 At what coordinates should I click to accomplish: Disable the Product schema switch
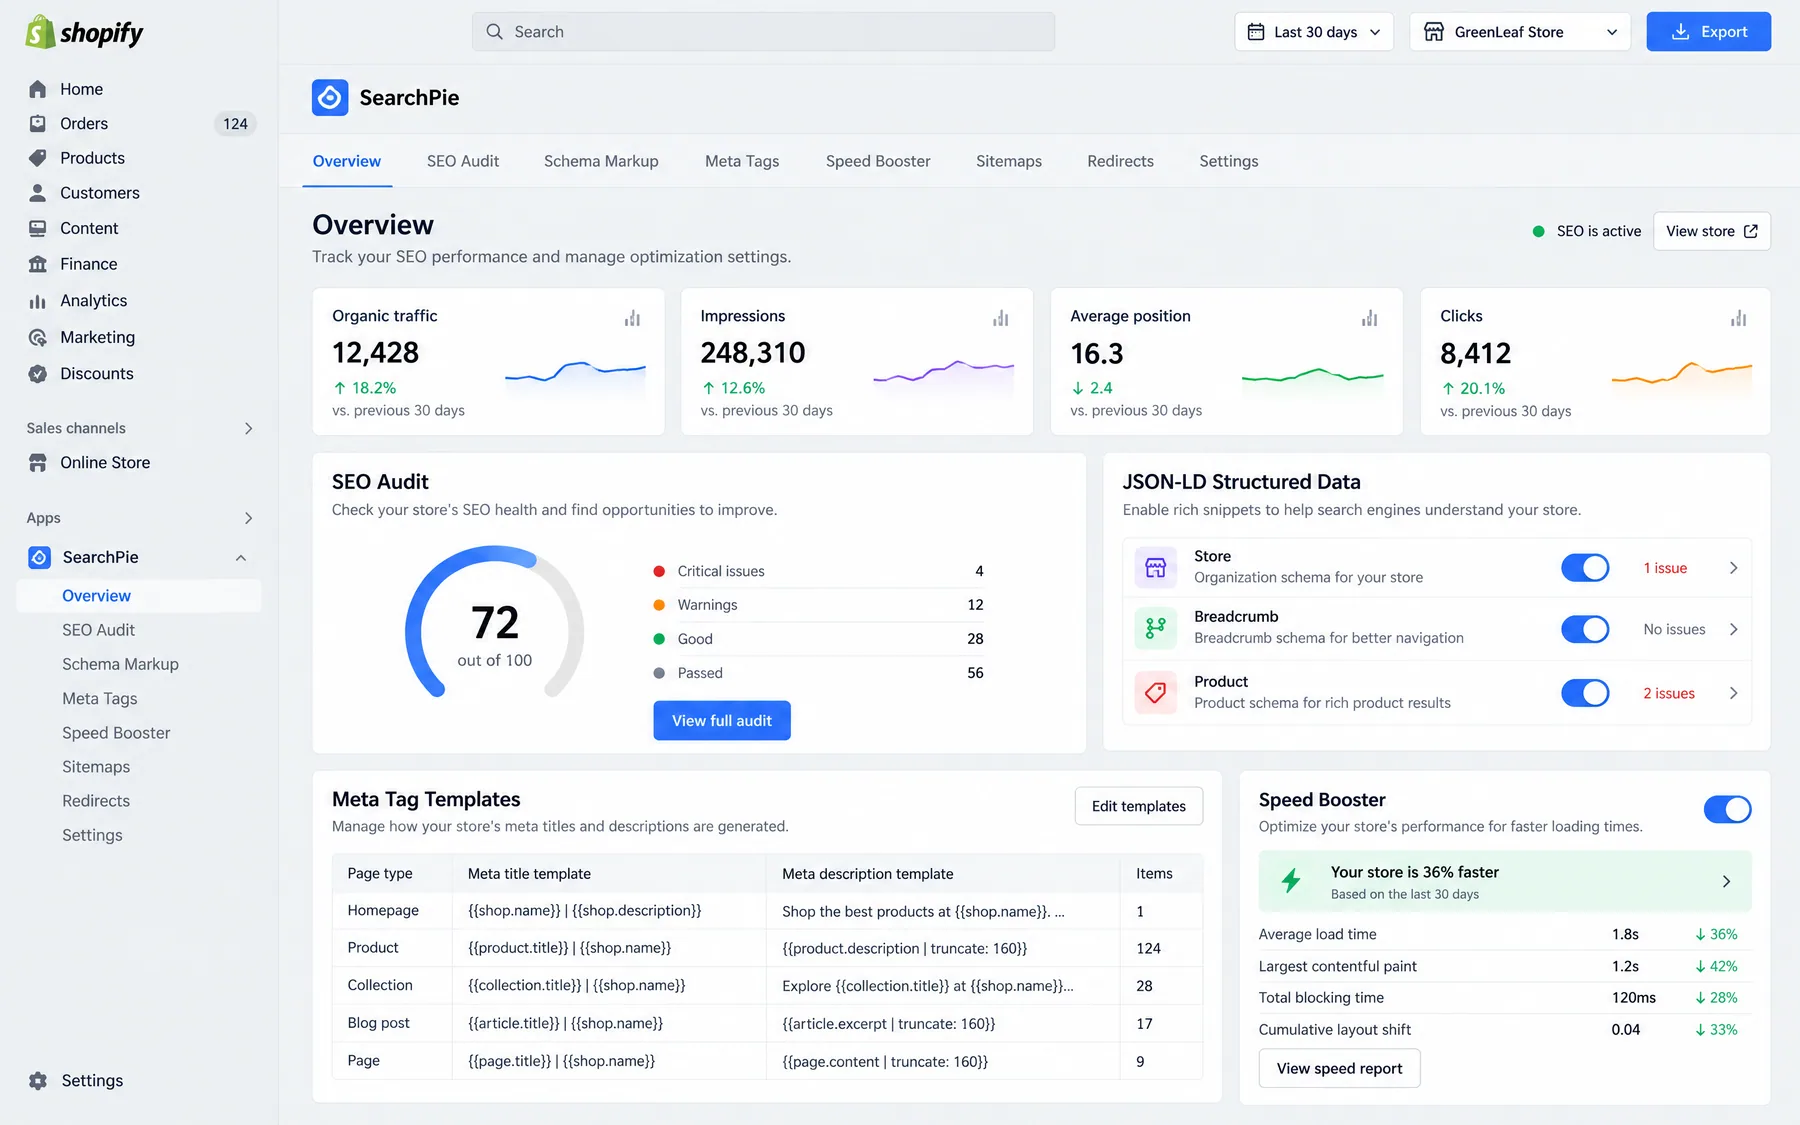pyautogui.click(x=1585, y=693)
